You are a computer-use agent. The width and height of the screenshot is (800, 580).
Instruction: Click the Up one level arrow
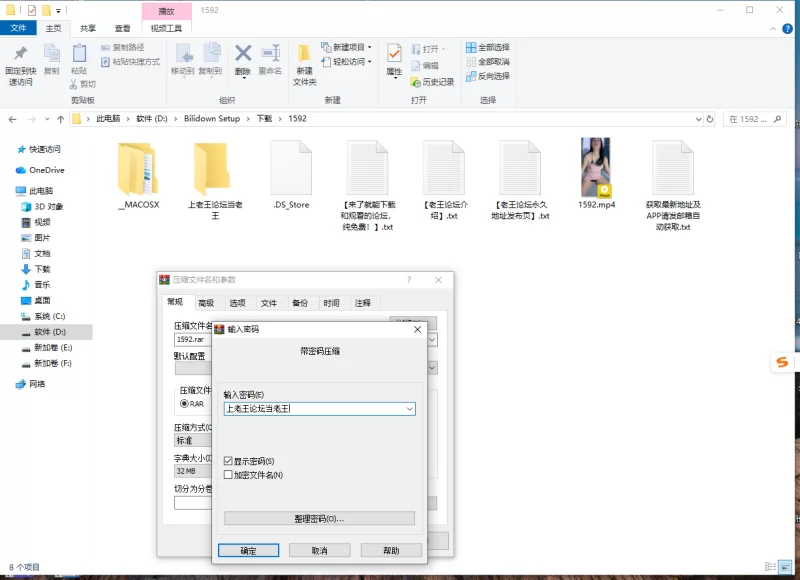61,119
